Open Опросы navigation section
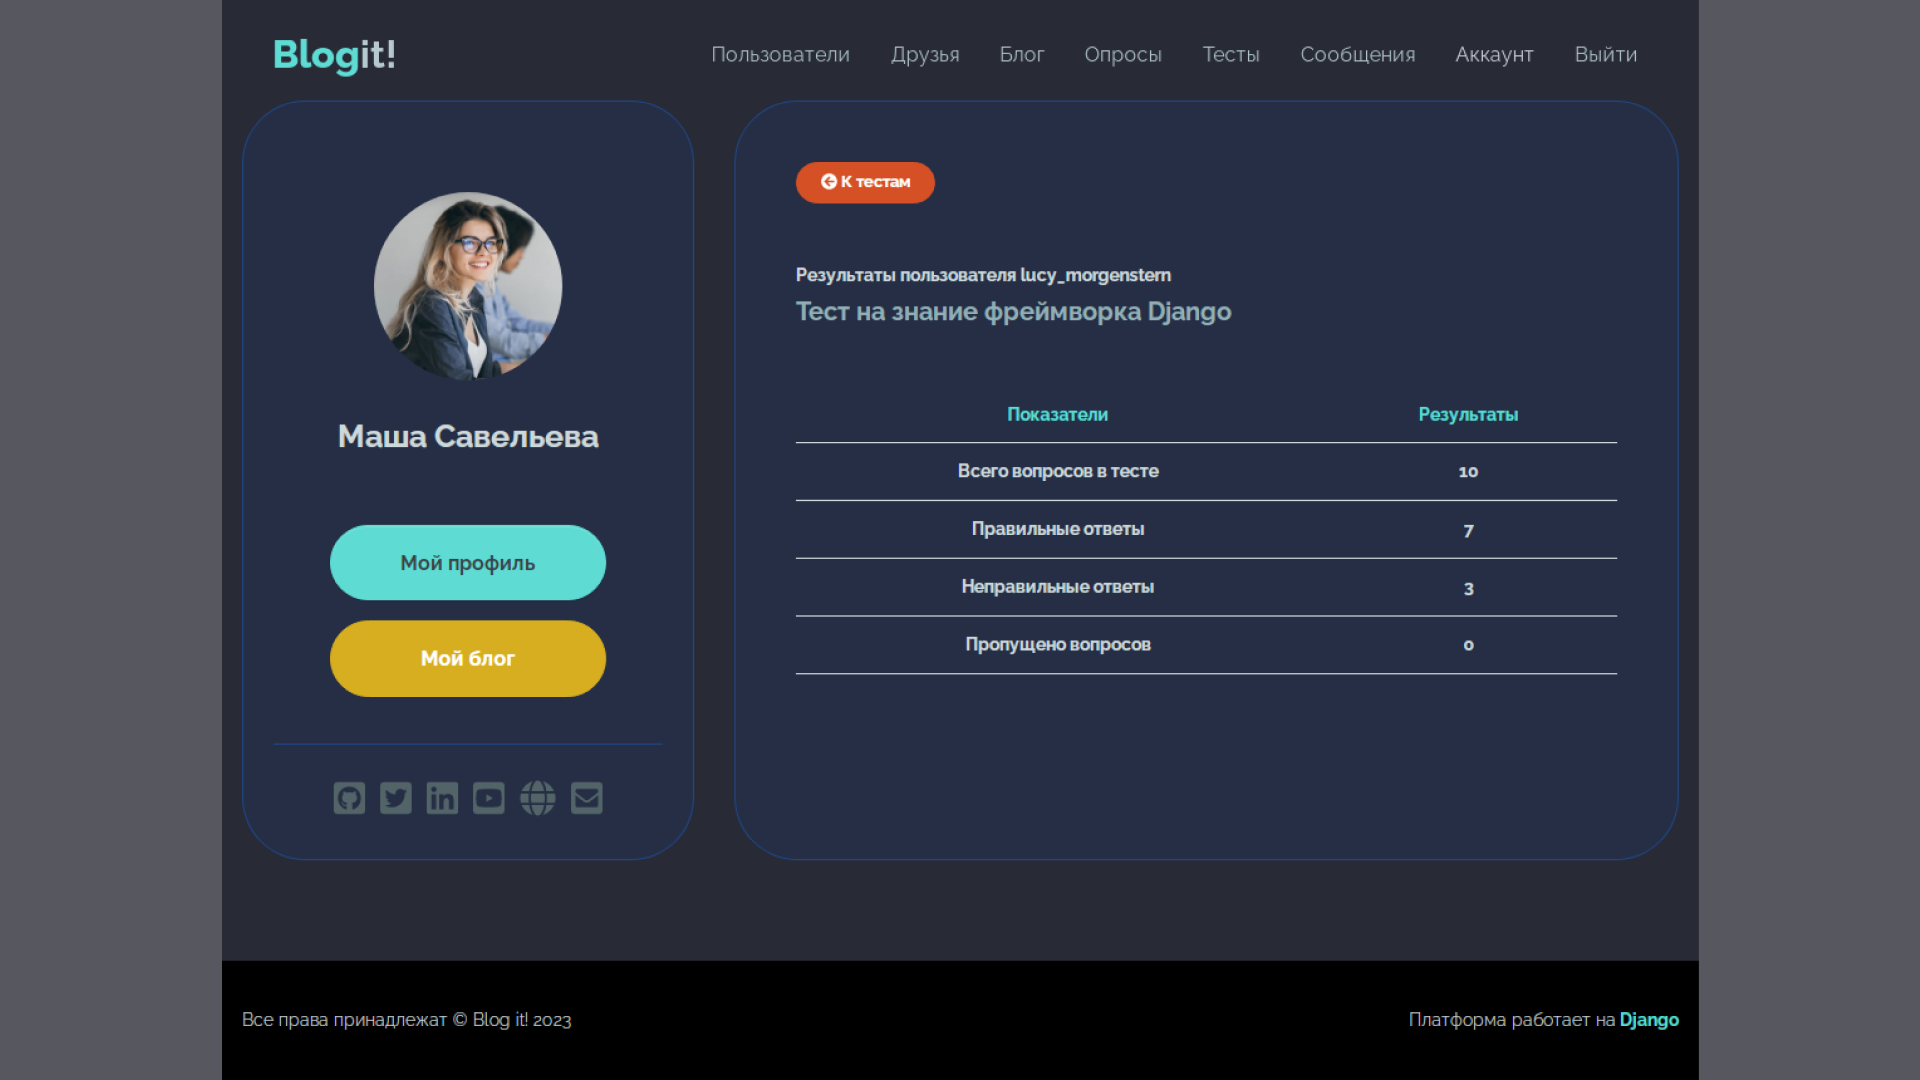 click(x=1122, y=54)
